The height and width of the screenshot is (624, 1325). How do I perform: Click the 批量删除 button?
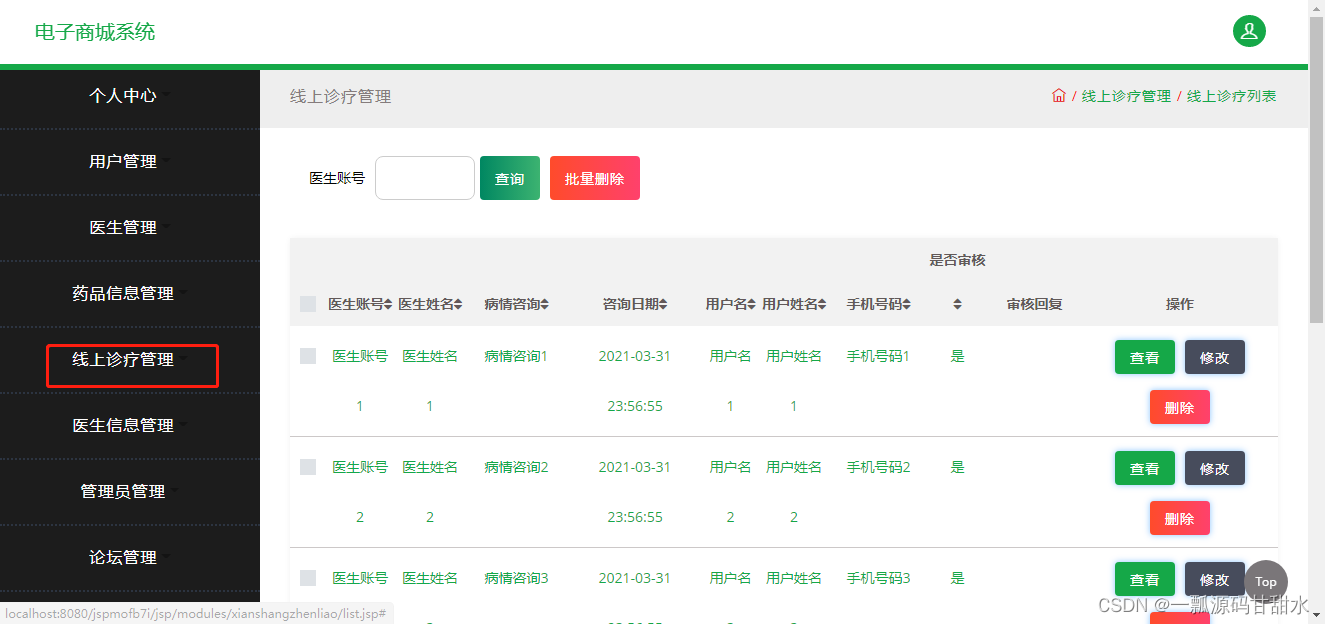(x=595, y=178)
